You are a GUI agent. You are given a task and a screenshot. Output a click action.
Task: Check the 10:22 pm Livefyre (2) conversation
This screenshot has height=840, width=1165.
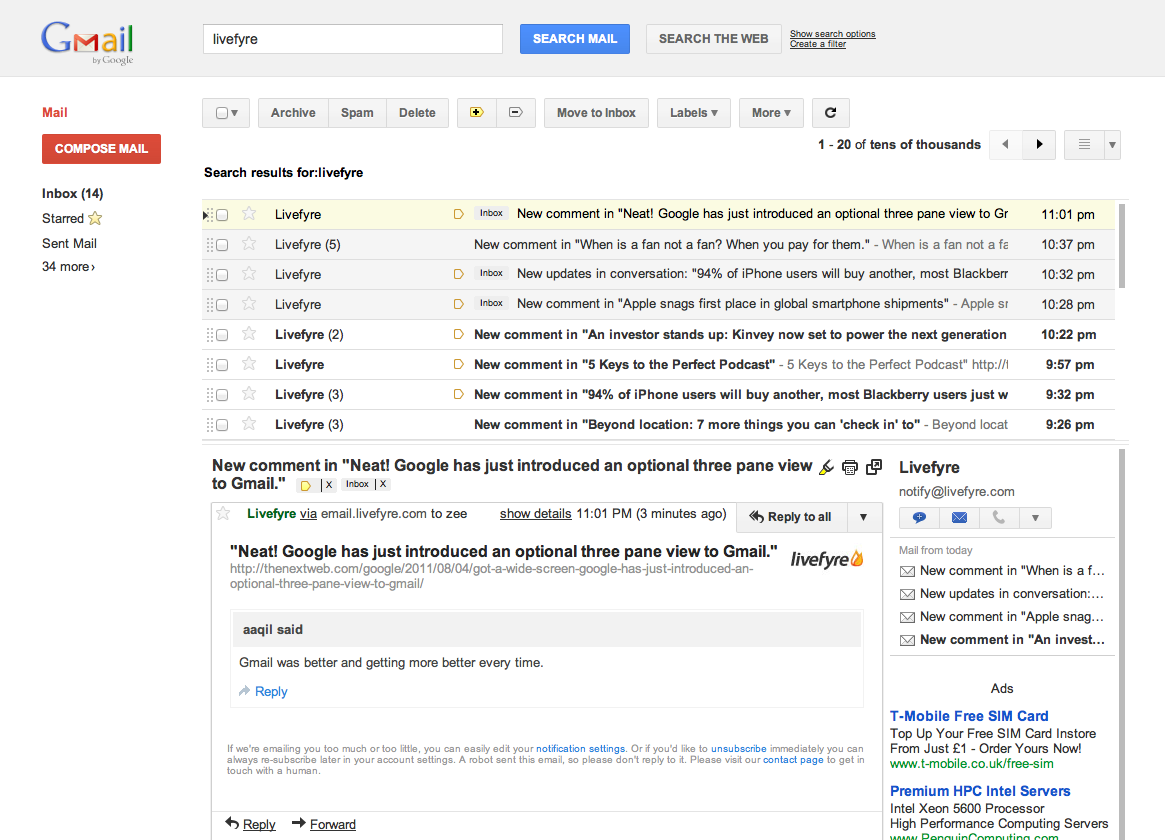coord(221,335)
